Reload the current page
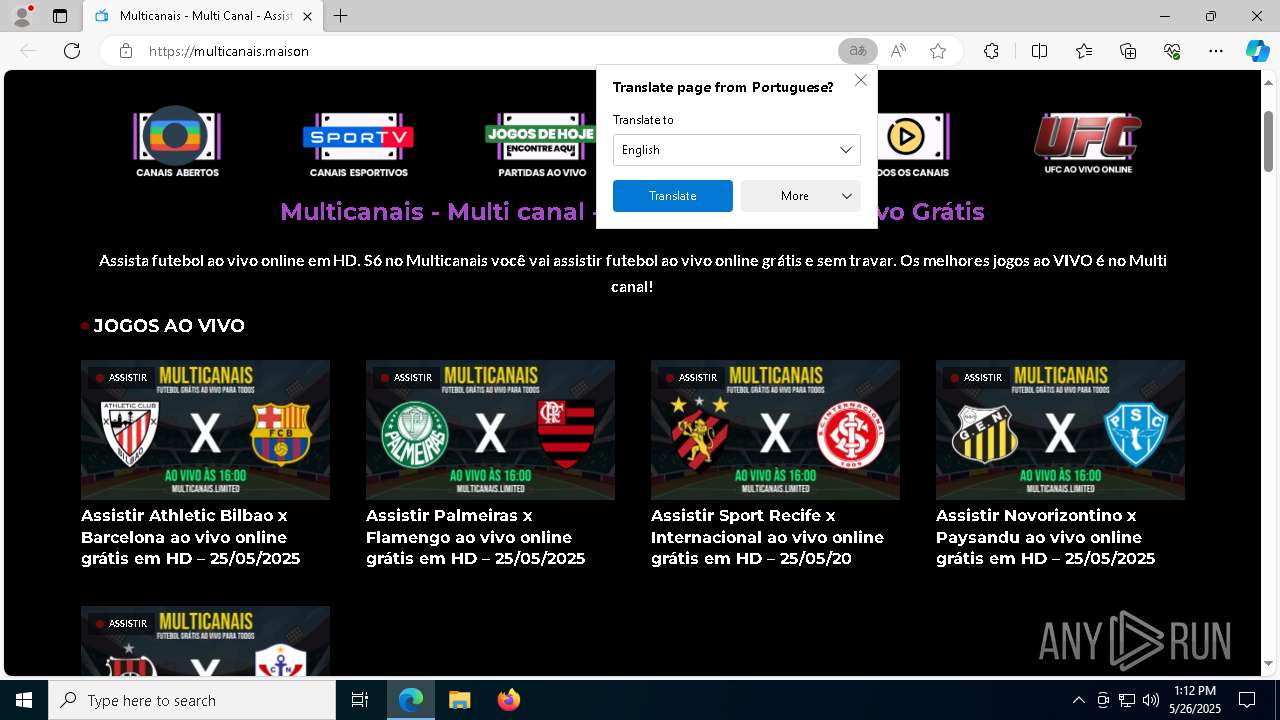 [72, 51]
